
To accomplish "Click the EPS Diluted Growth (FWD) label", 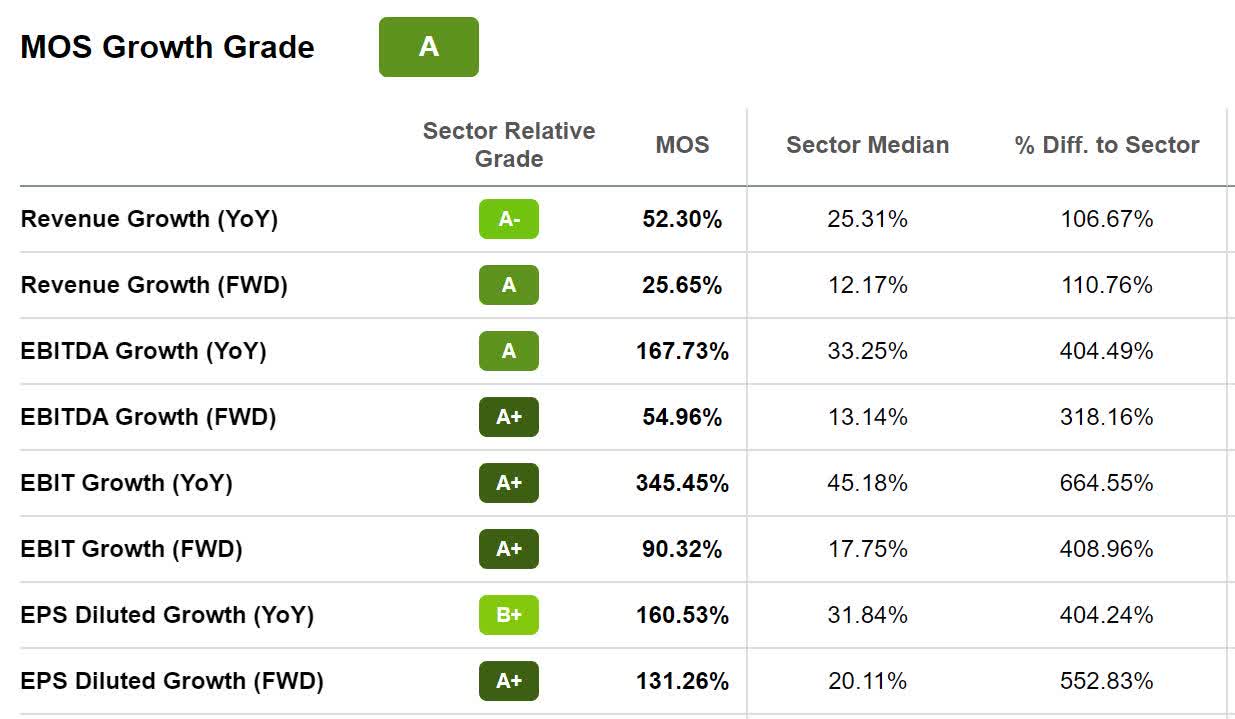I will [x=172, y=681].
